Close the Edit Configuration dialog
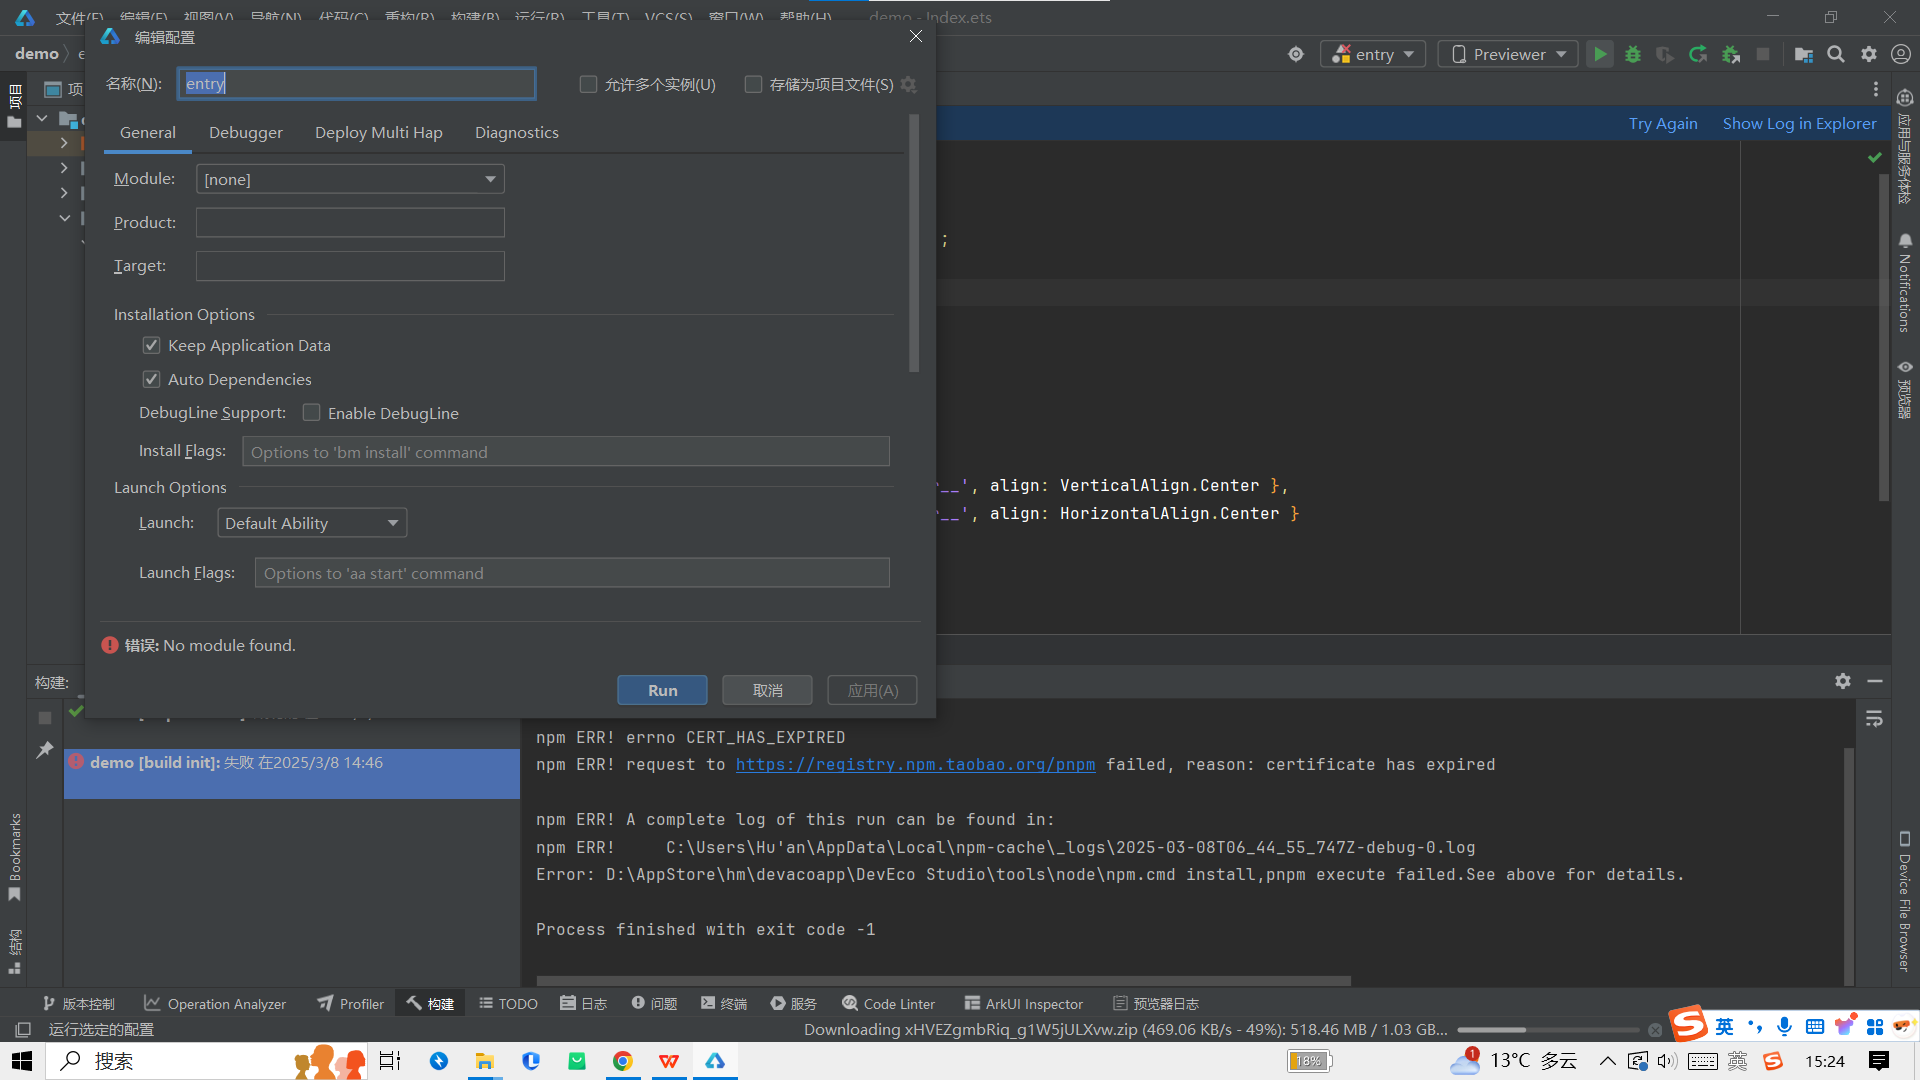 (916, 36)
